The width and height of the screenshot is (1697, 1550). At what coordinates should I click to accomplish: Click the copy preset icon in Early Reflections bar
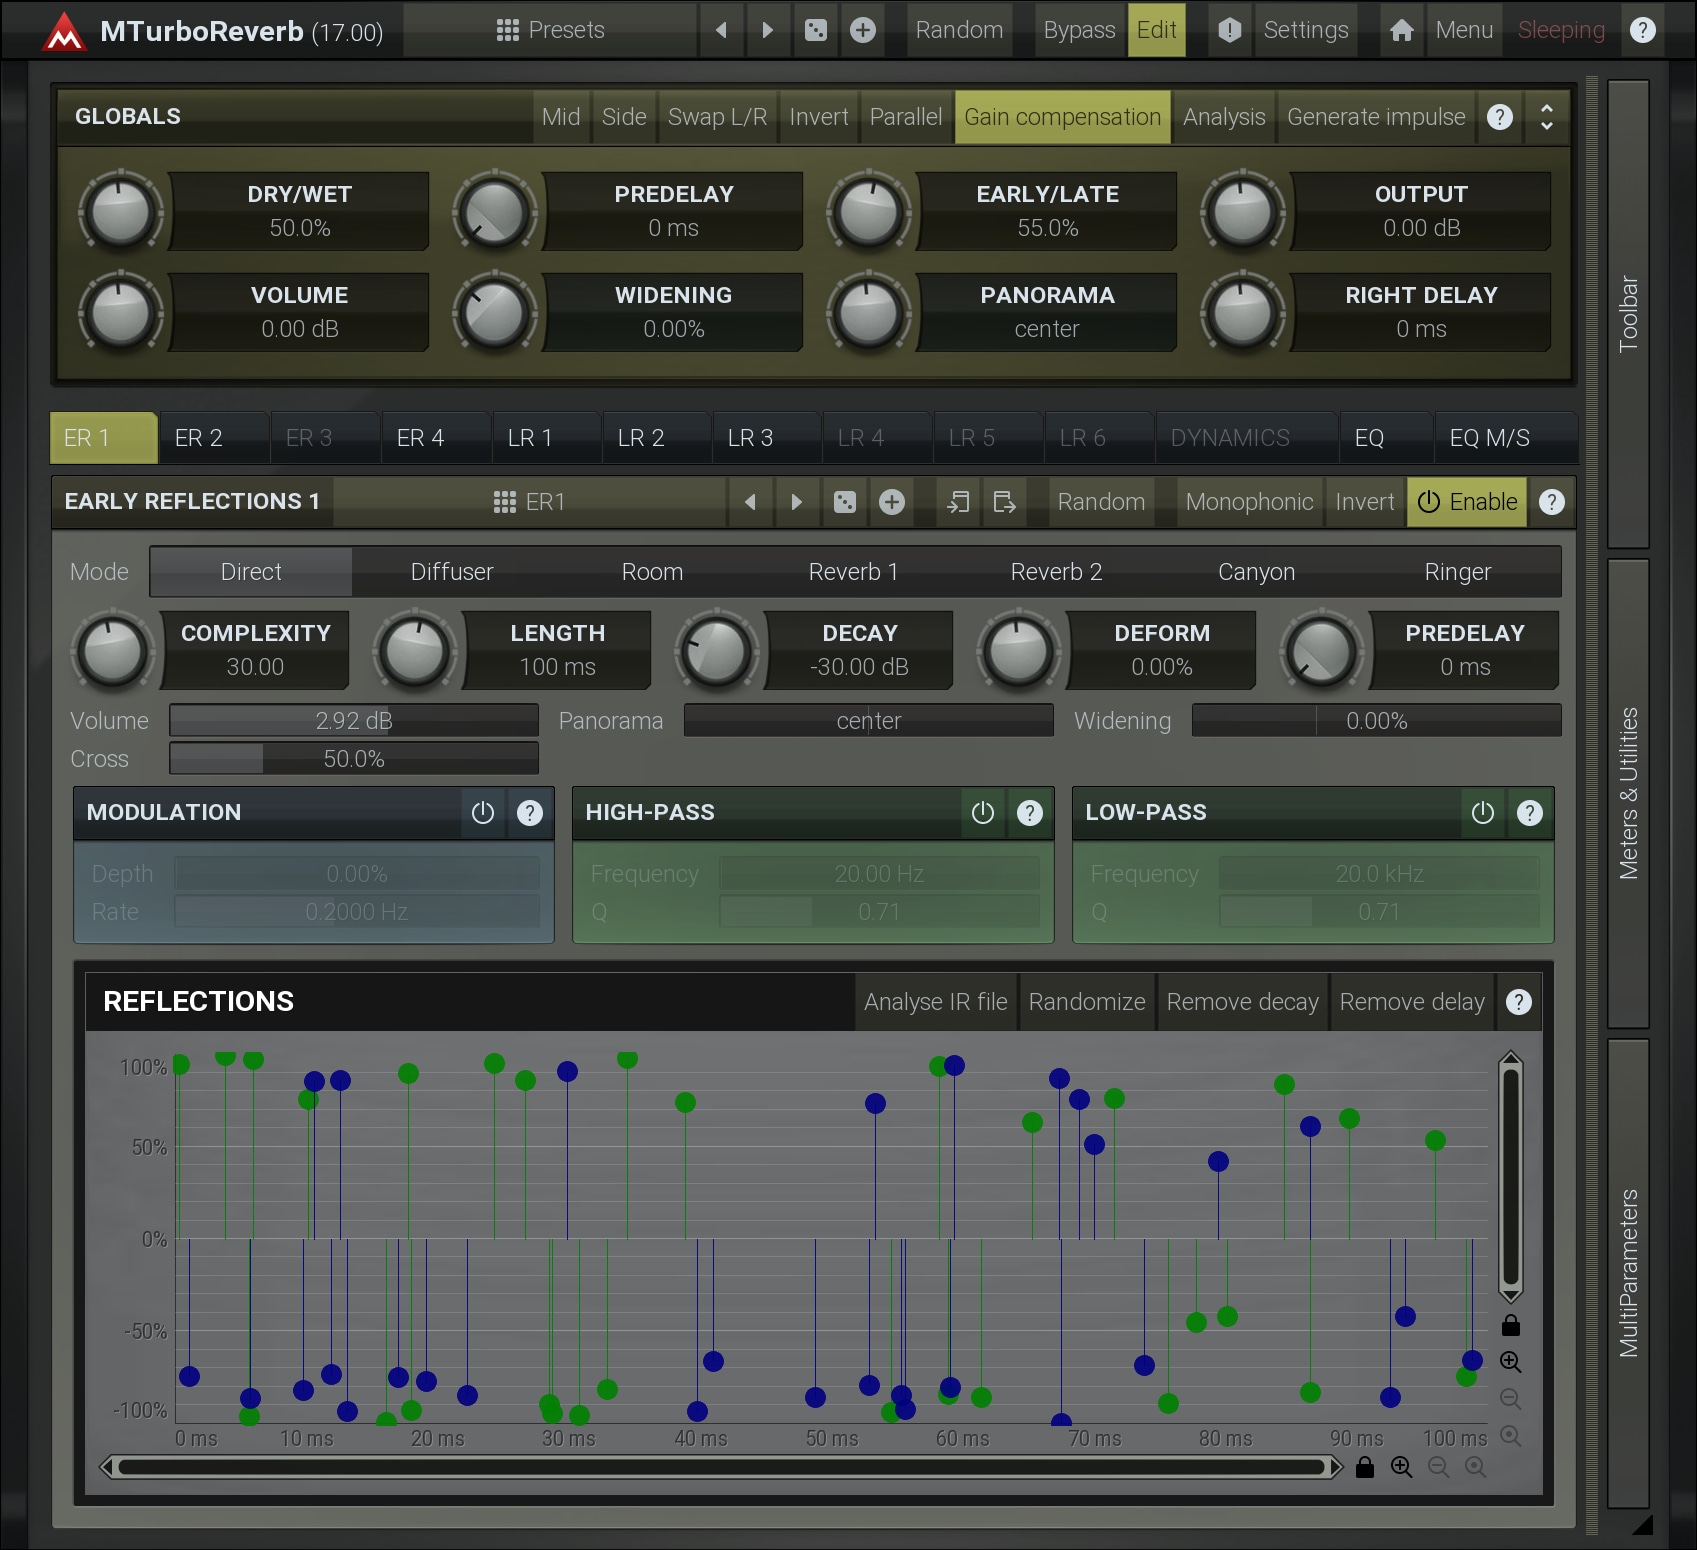pos(958,502)
